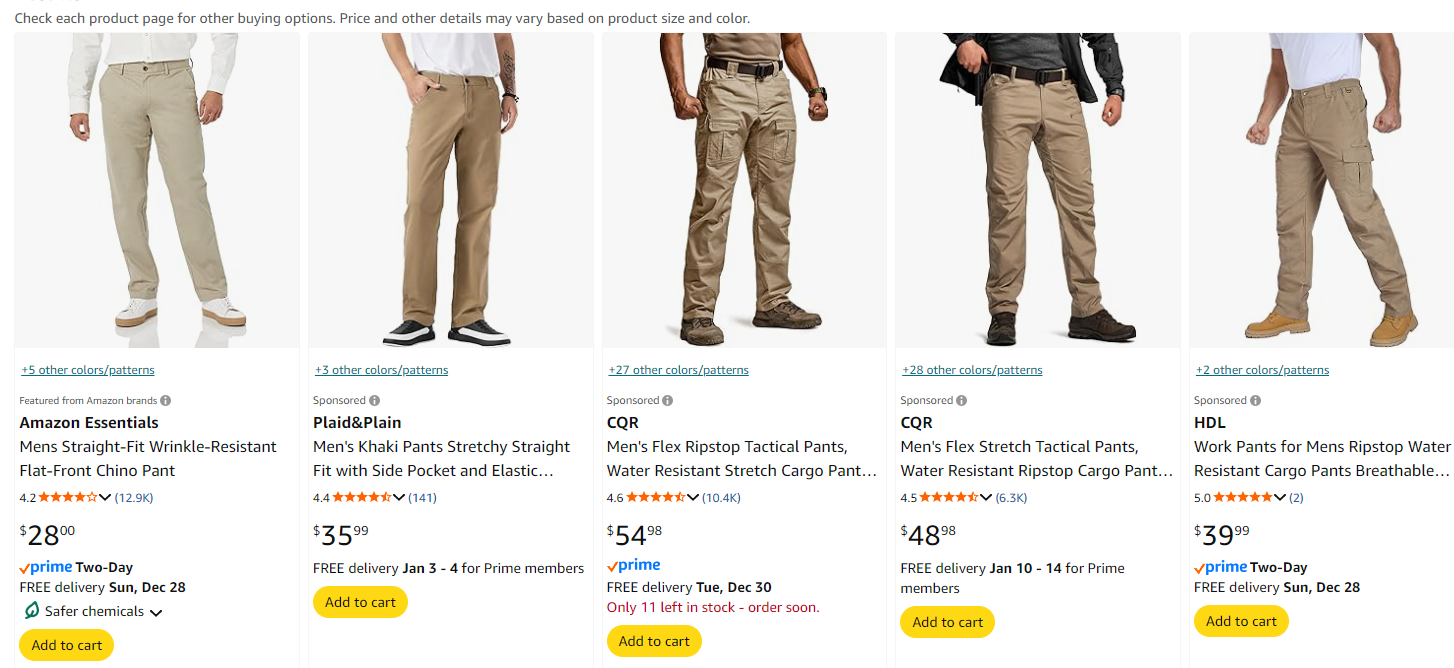Image resolution: width=1454 pixels, height=668 pixels.
Task: Click the Plaid&Plain khaki pants product image
Action: click(x=450, y=190)
